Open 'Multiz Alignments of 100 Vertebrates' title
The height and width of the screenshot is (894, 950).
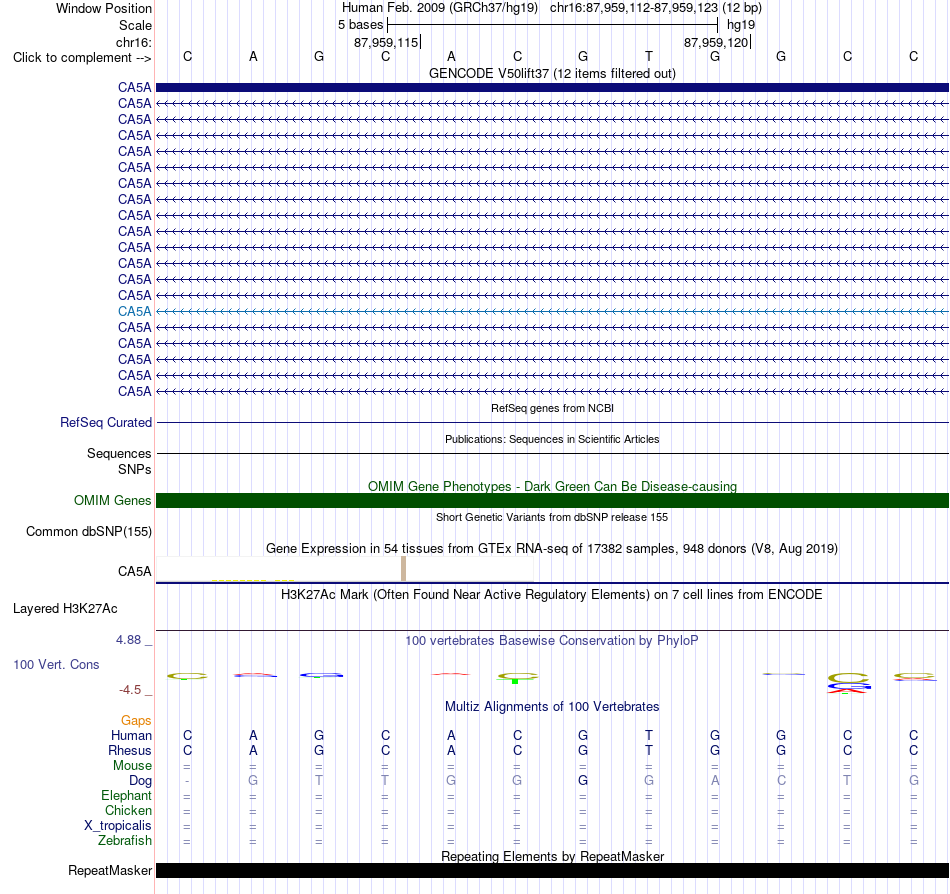pos(552,706)
